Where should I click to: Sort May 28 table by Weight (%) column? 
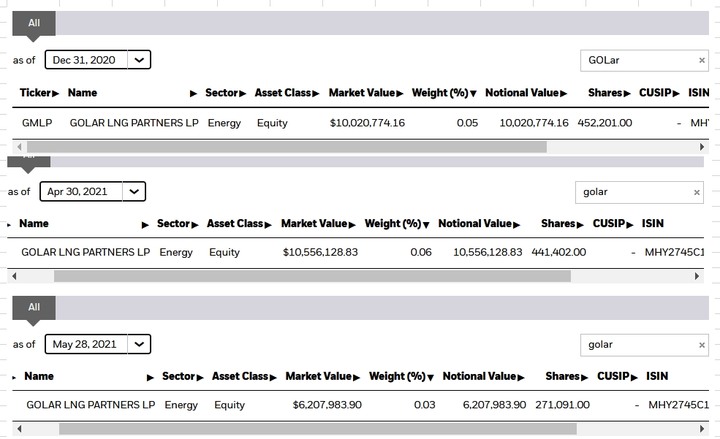[x=401, y=377]
